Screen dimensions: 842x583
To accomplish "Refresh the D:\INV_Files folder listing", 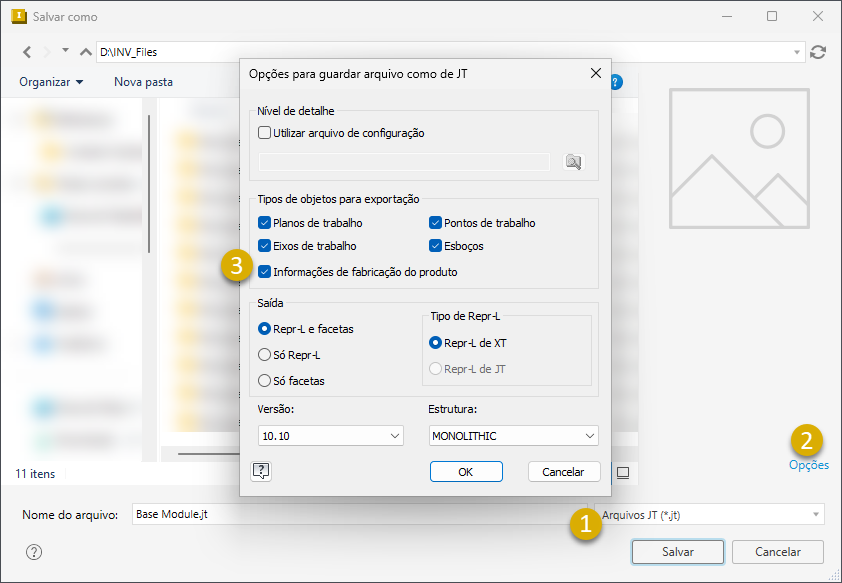I will coord(818,52).
